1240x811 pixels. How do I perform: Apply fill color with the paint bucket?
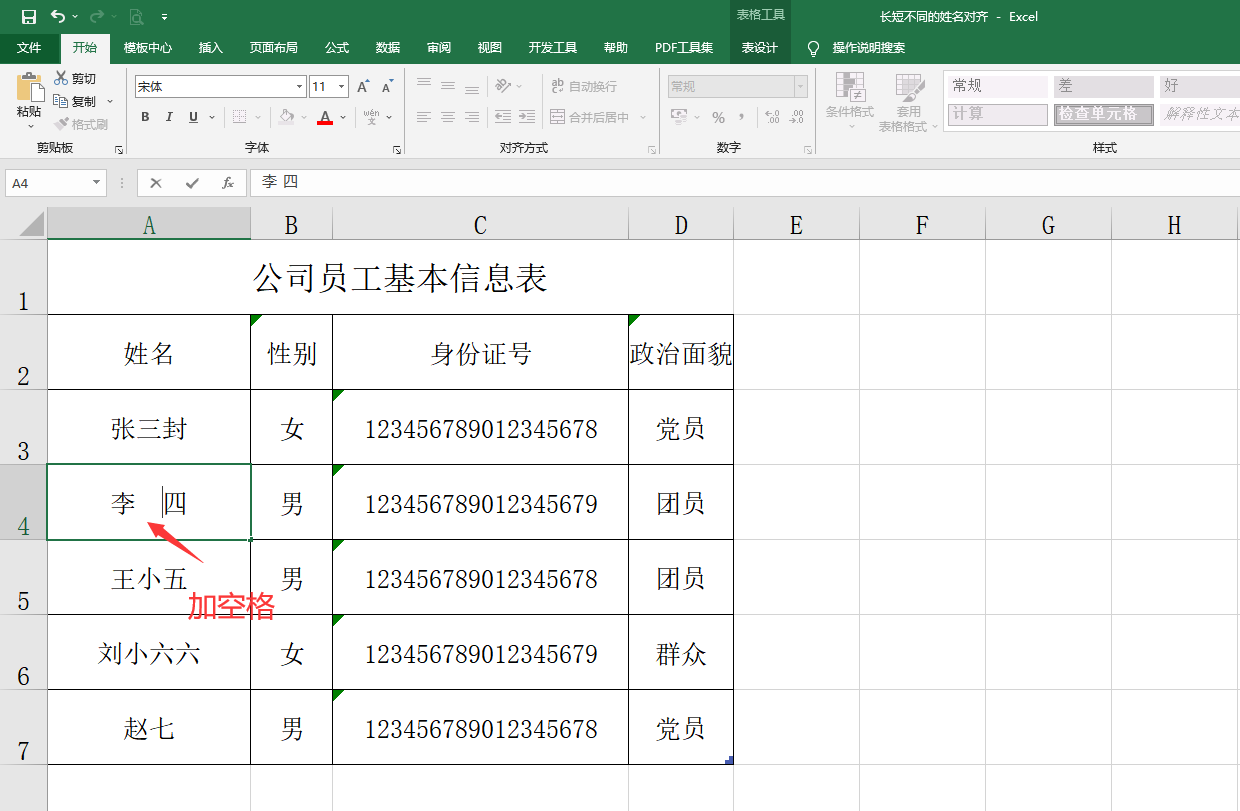287,117
